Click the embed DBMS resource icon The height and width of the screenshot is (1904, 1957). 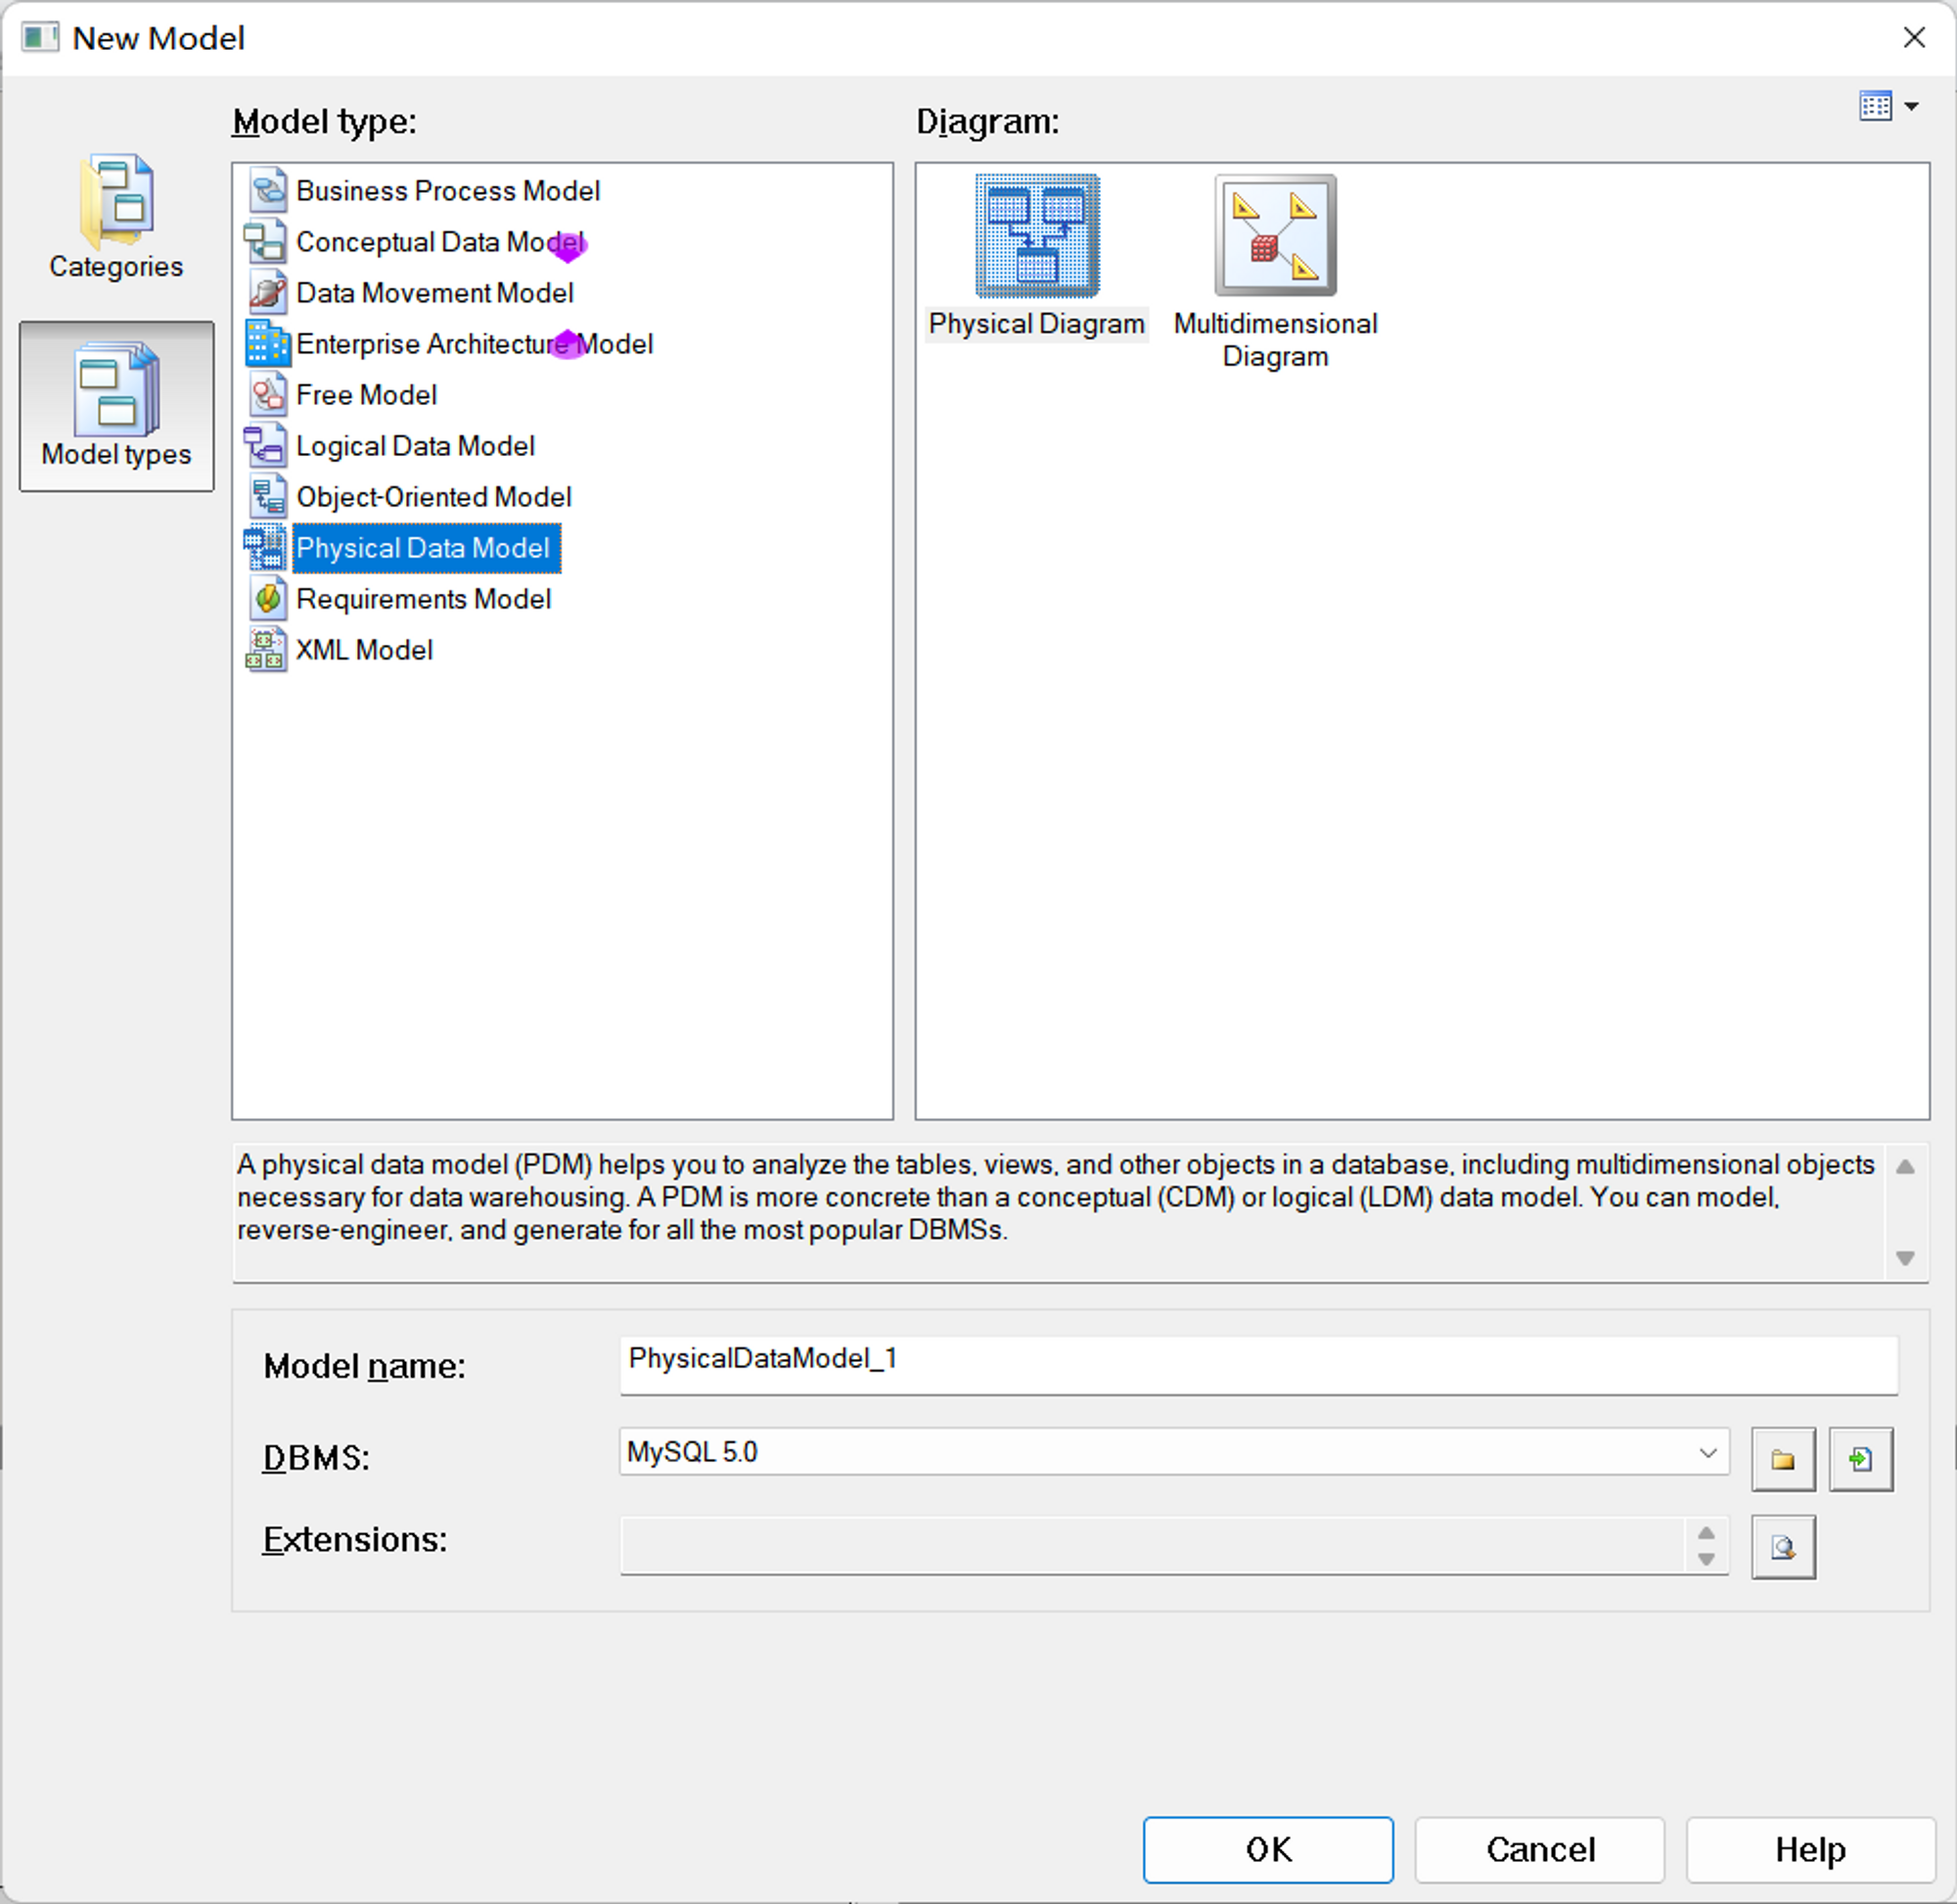[x=1860, y=1459]
